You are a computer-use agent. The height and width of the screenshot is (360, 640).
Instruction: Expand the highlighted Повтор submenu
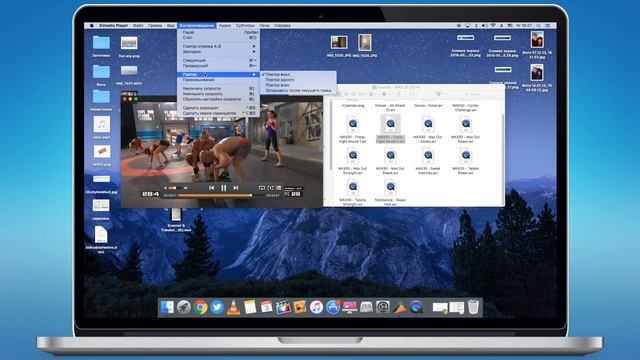218,74
